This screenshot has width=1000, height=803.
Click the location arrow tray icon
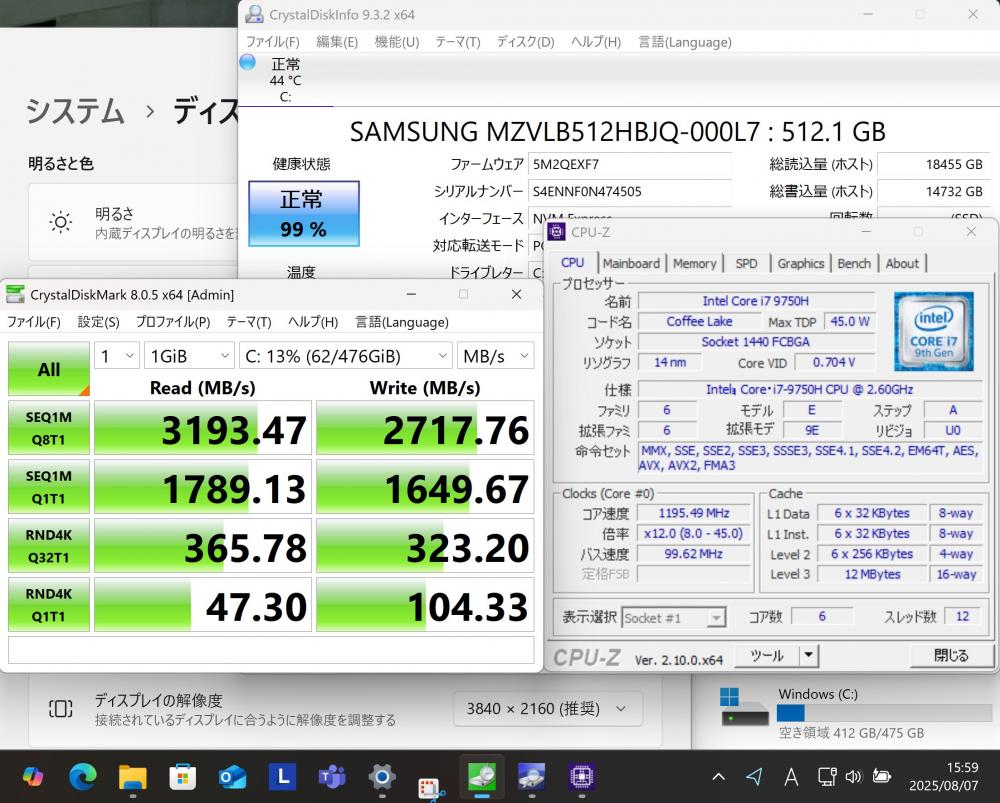pos(754,776)
